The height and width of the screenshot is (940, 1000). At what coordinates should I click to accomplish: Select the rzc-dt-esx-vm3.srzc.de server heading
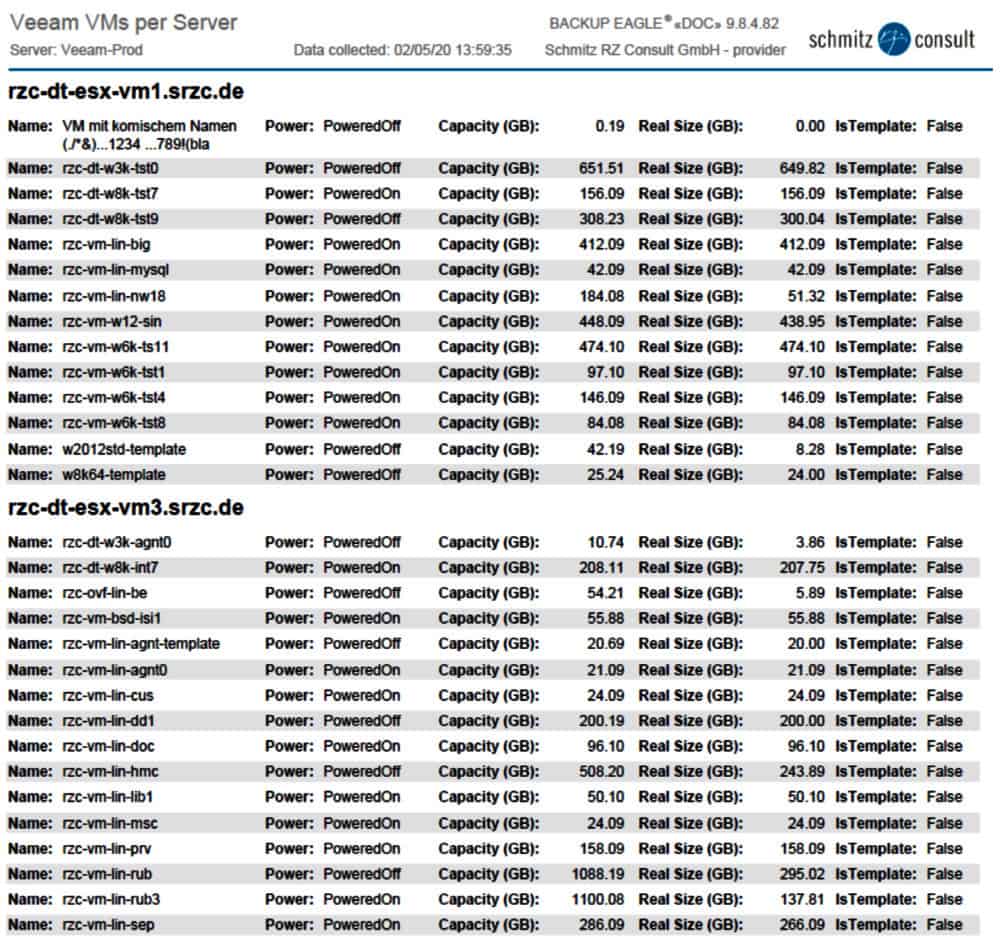pyautogui.click(x=126, y=507)
